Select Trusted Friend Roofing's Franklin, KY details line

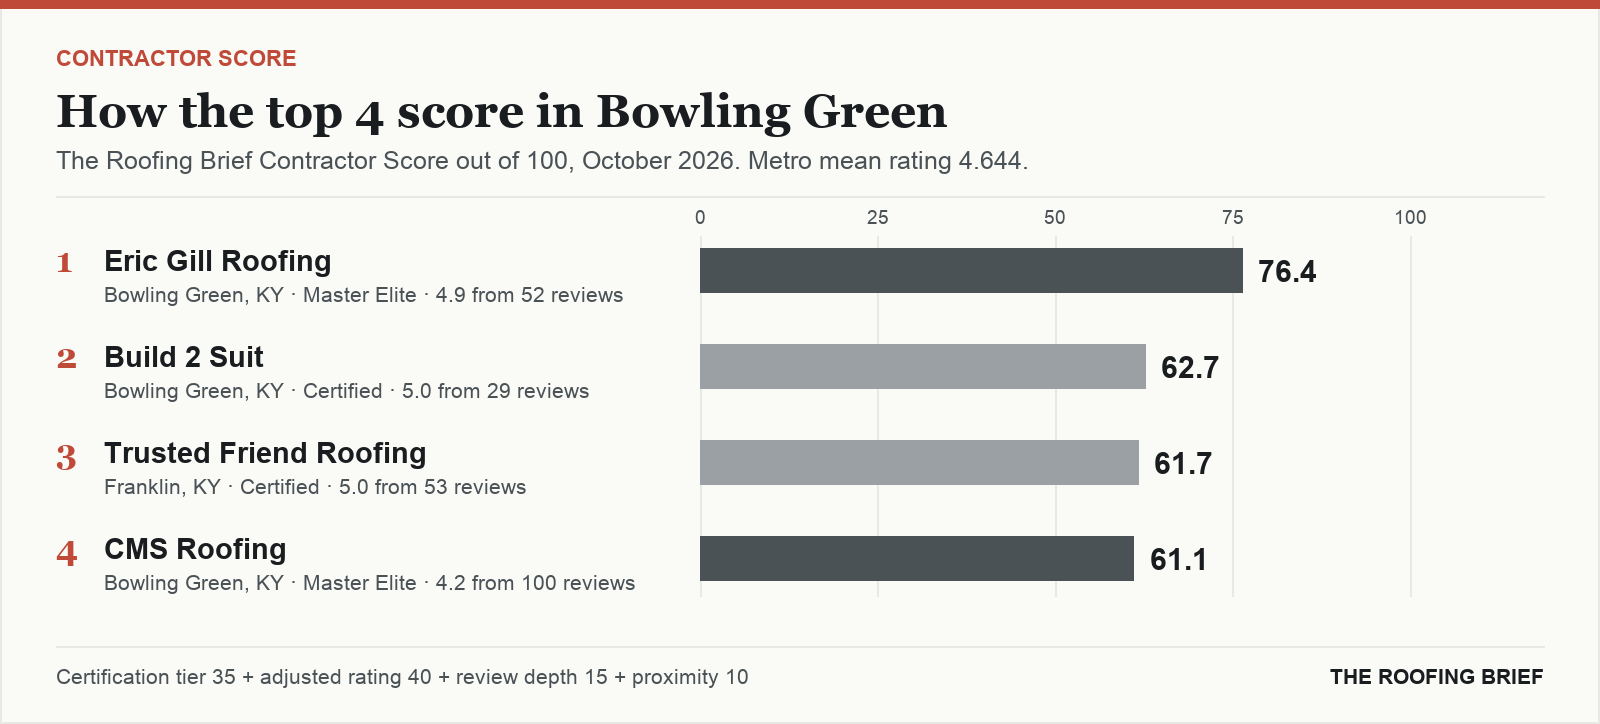click(x=315, y=487)
